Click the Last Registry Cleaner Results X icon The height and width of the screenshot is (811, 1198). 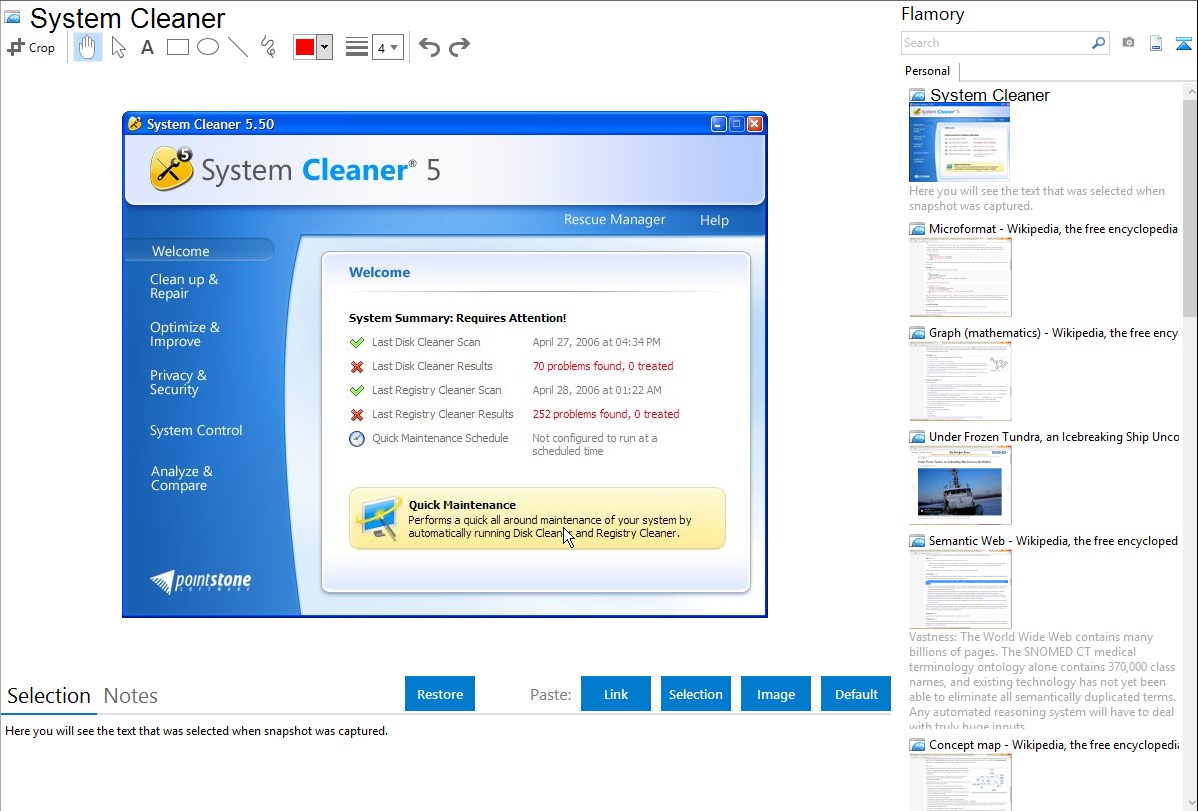point(357,414)
